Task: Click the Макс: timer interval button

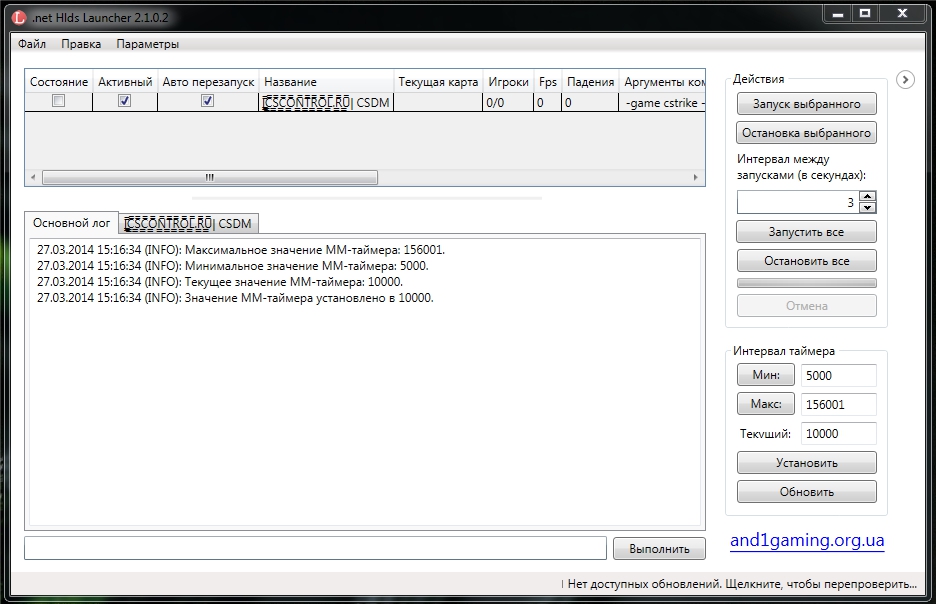Action: [765, 404]
